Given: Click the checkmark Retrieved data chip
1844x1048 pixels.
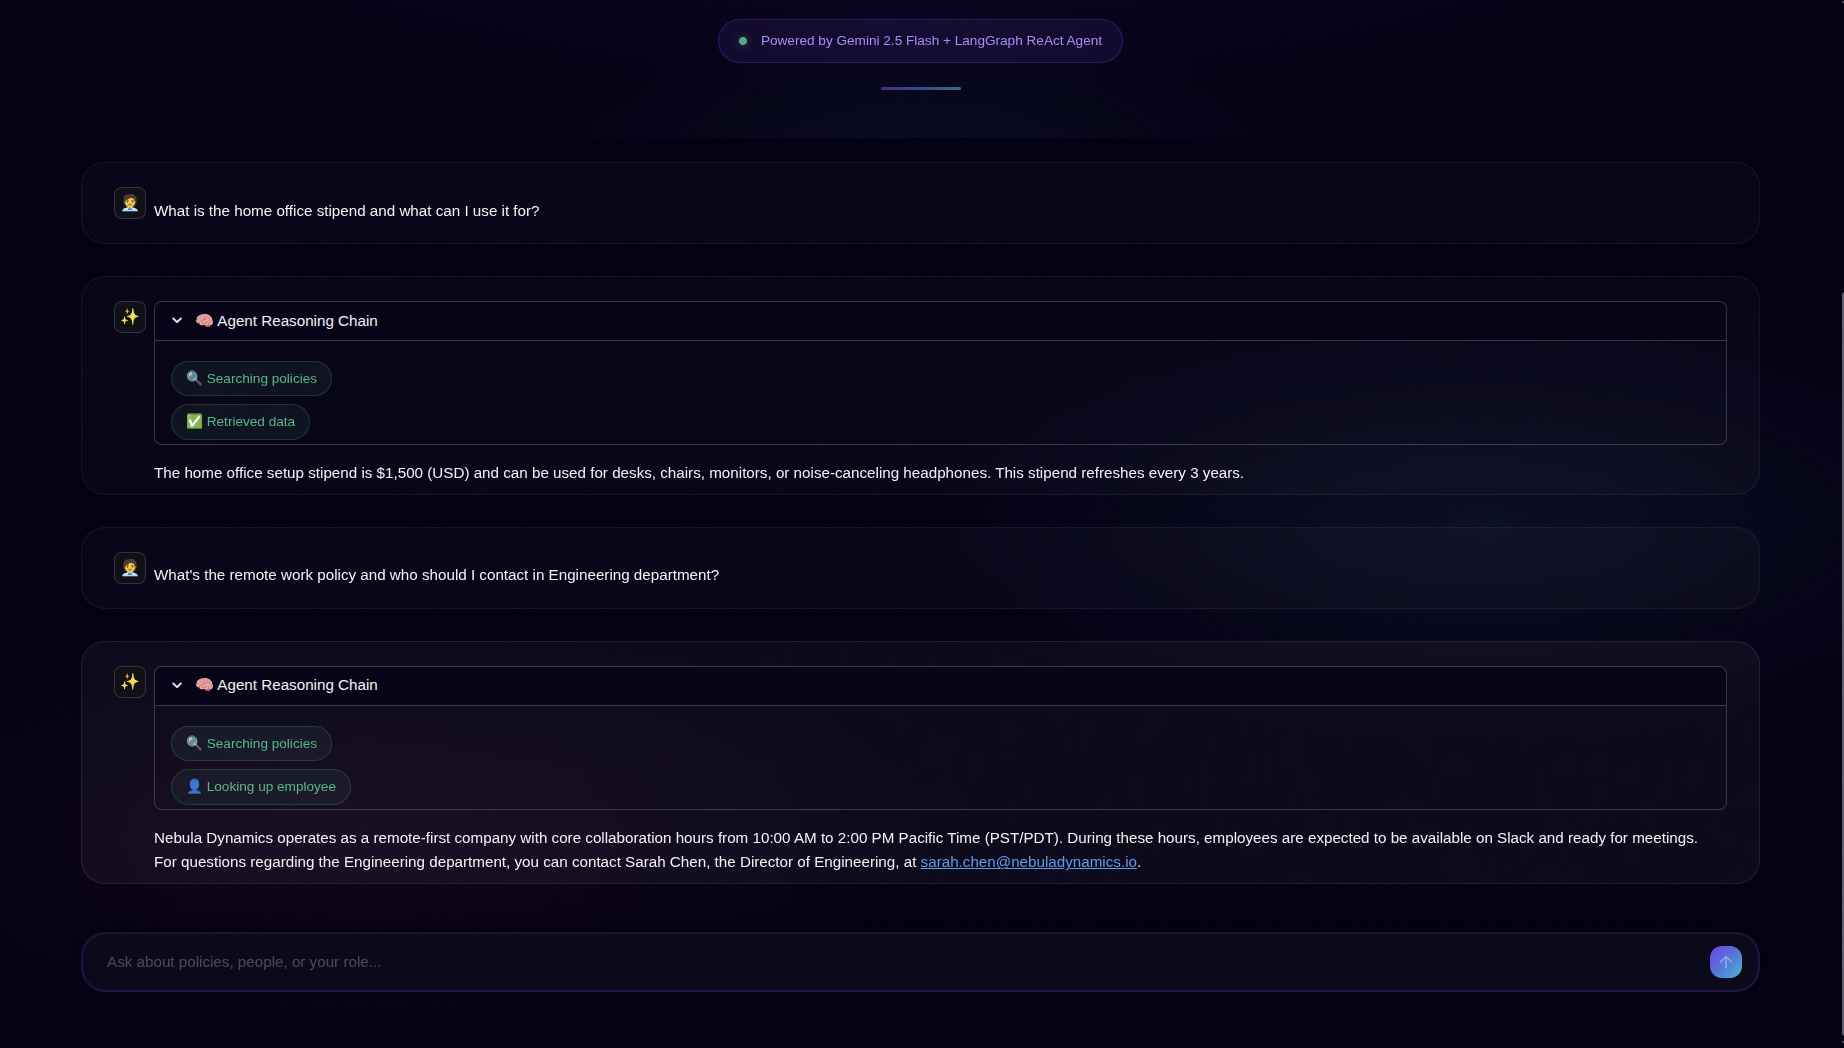Looking at the screenshot, I should click(240, 422).
